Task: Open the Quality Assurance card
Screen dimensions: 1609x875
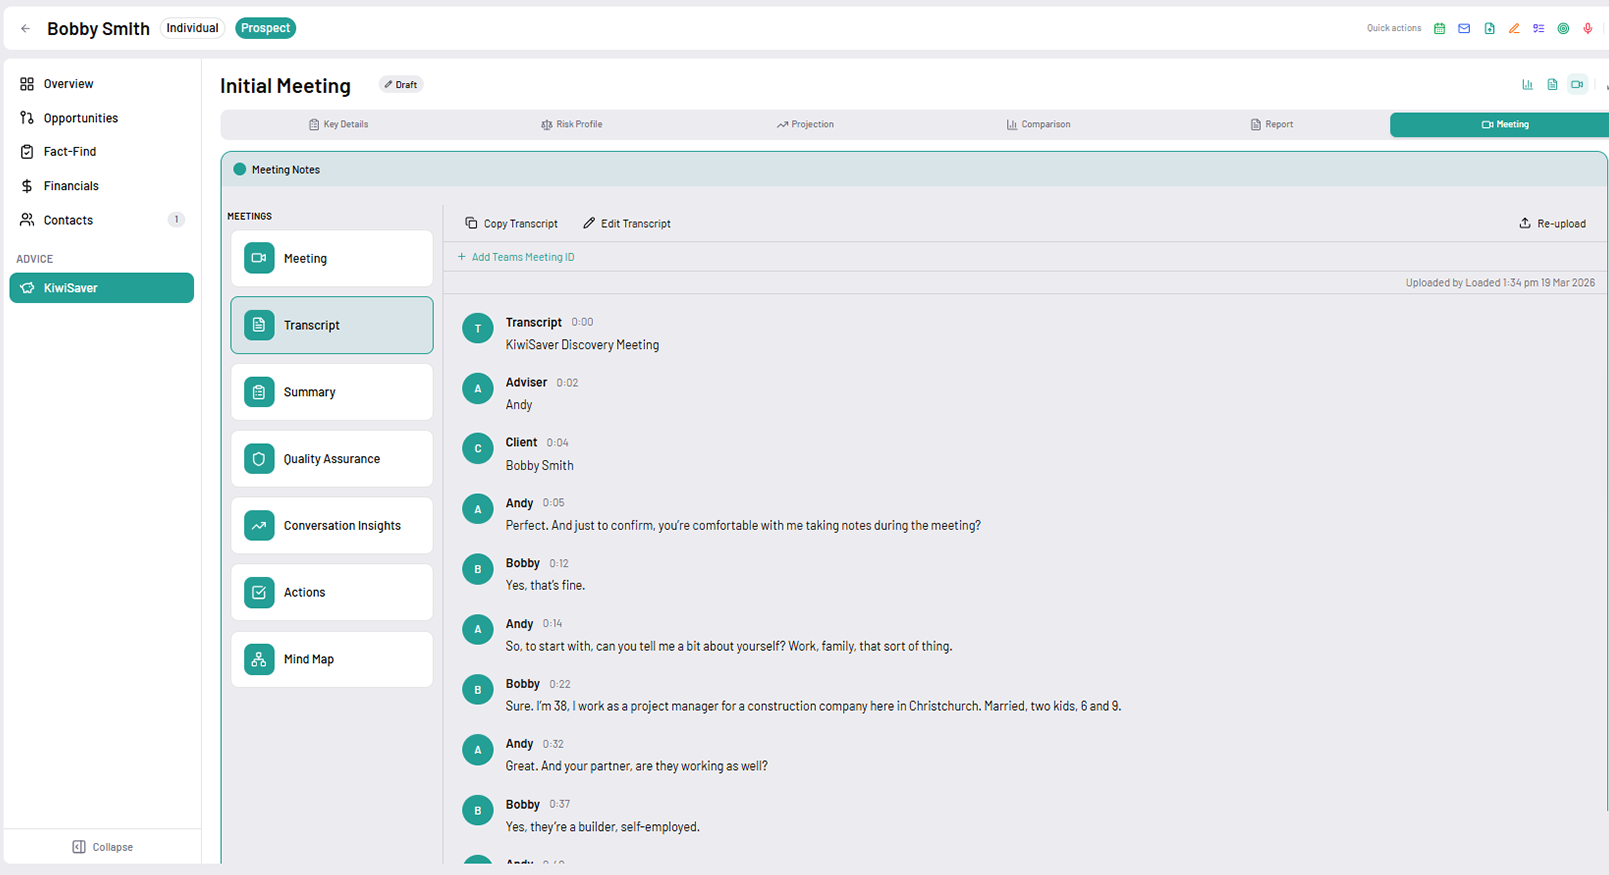Action: [x=332, y=459]
